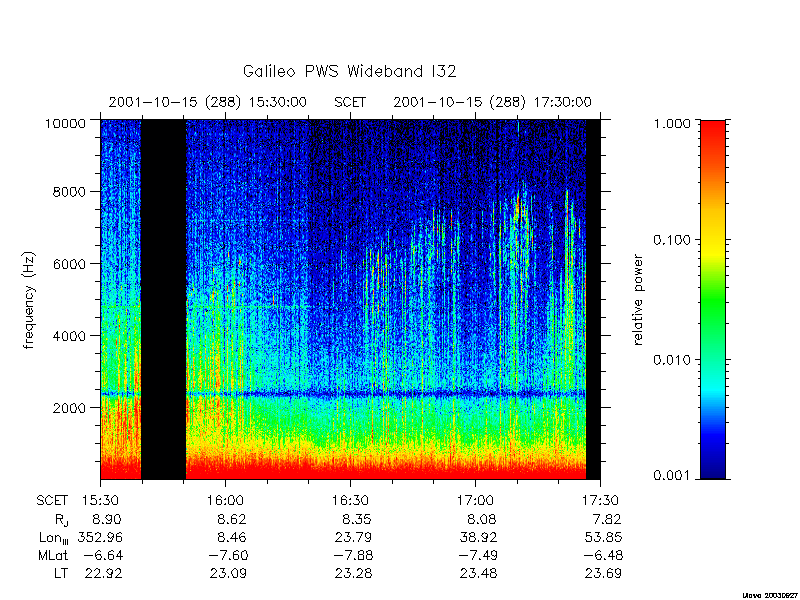Select the start timestamp "2001-10-15 (288) 15:30:00"

click(208, 103)
